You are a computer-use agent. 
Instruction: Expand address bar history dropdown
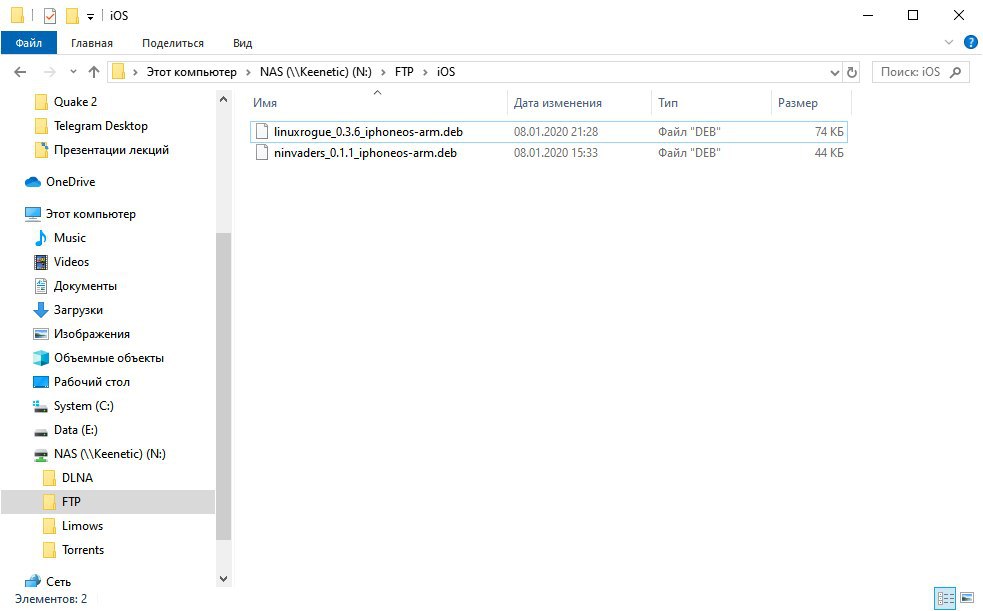click(x=834, y=73)
